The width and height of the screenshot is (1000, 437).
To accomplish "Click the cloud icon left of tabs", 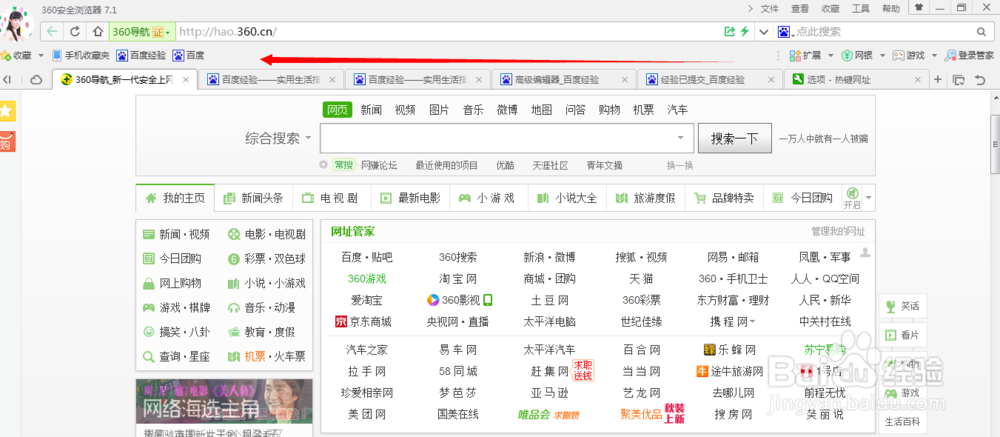I will tap(36, 80).
